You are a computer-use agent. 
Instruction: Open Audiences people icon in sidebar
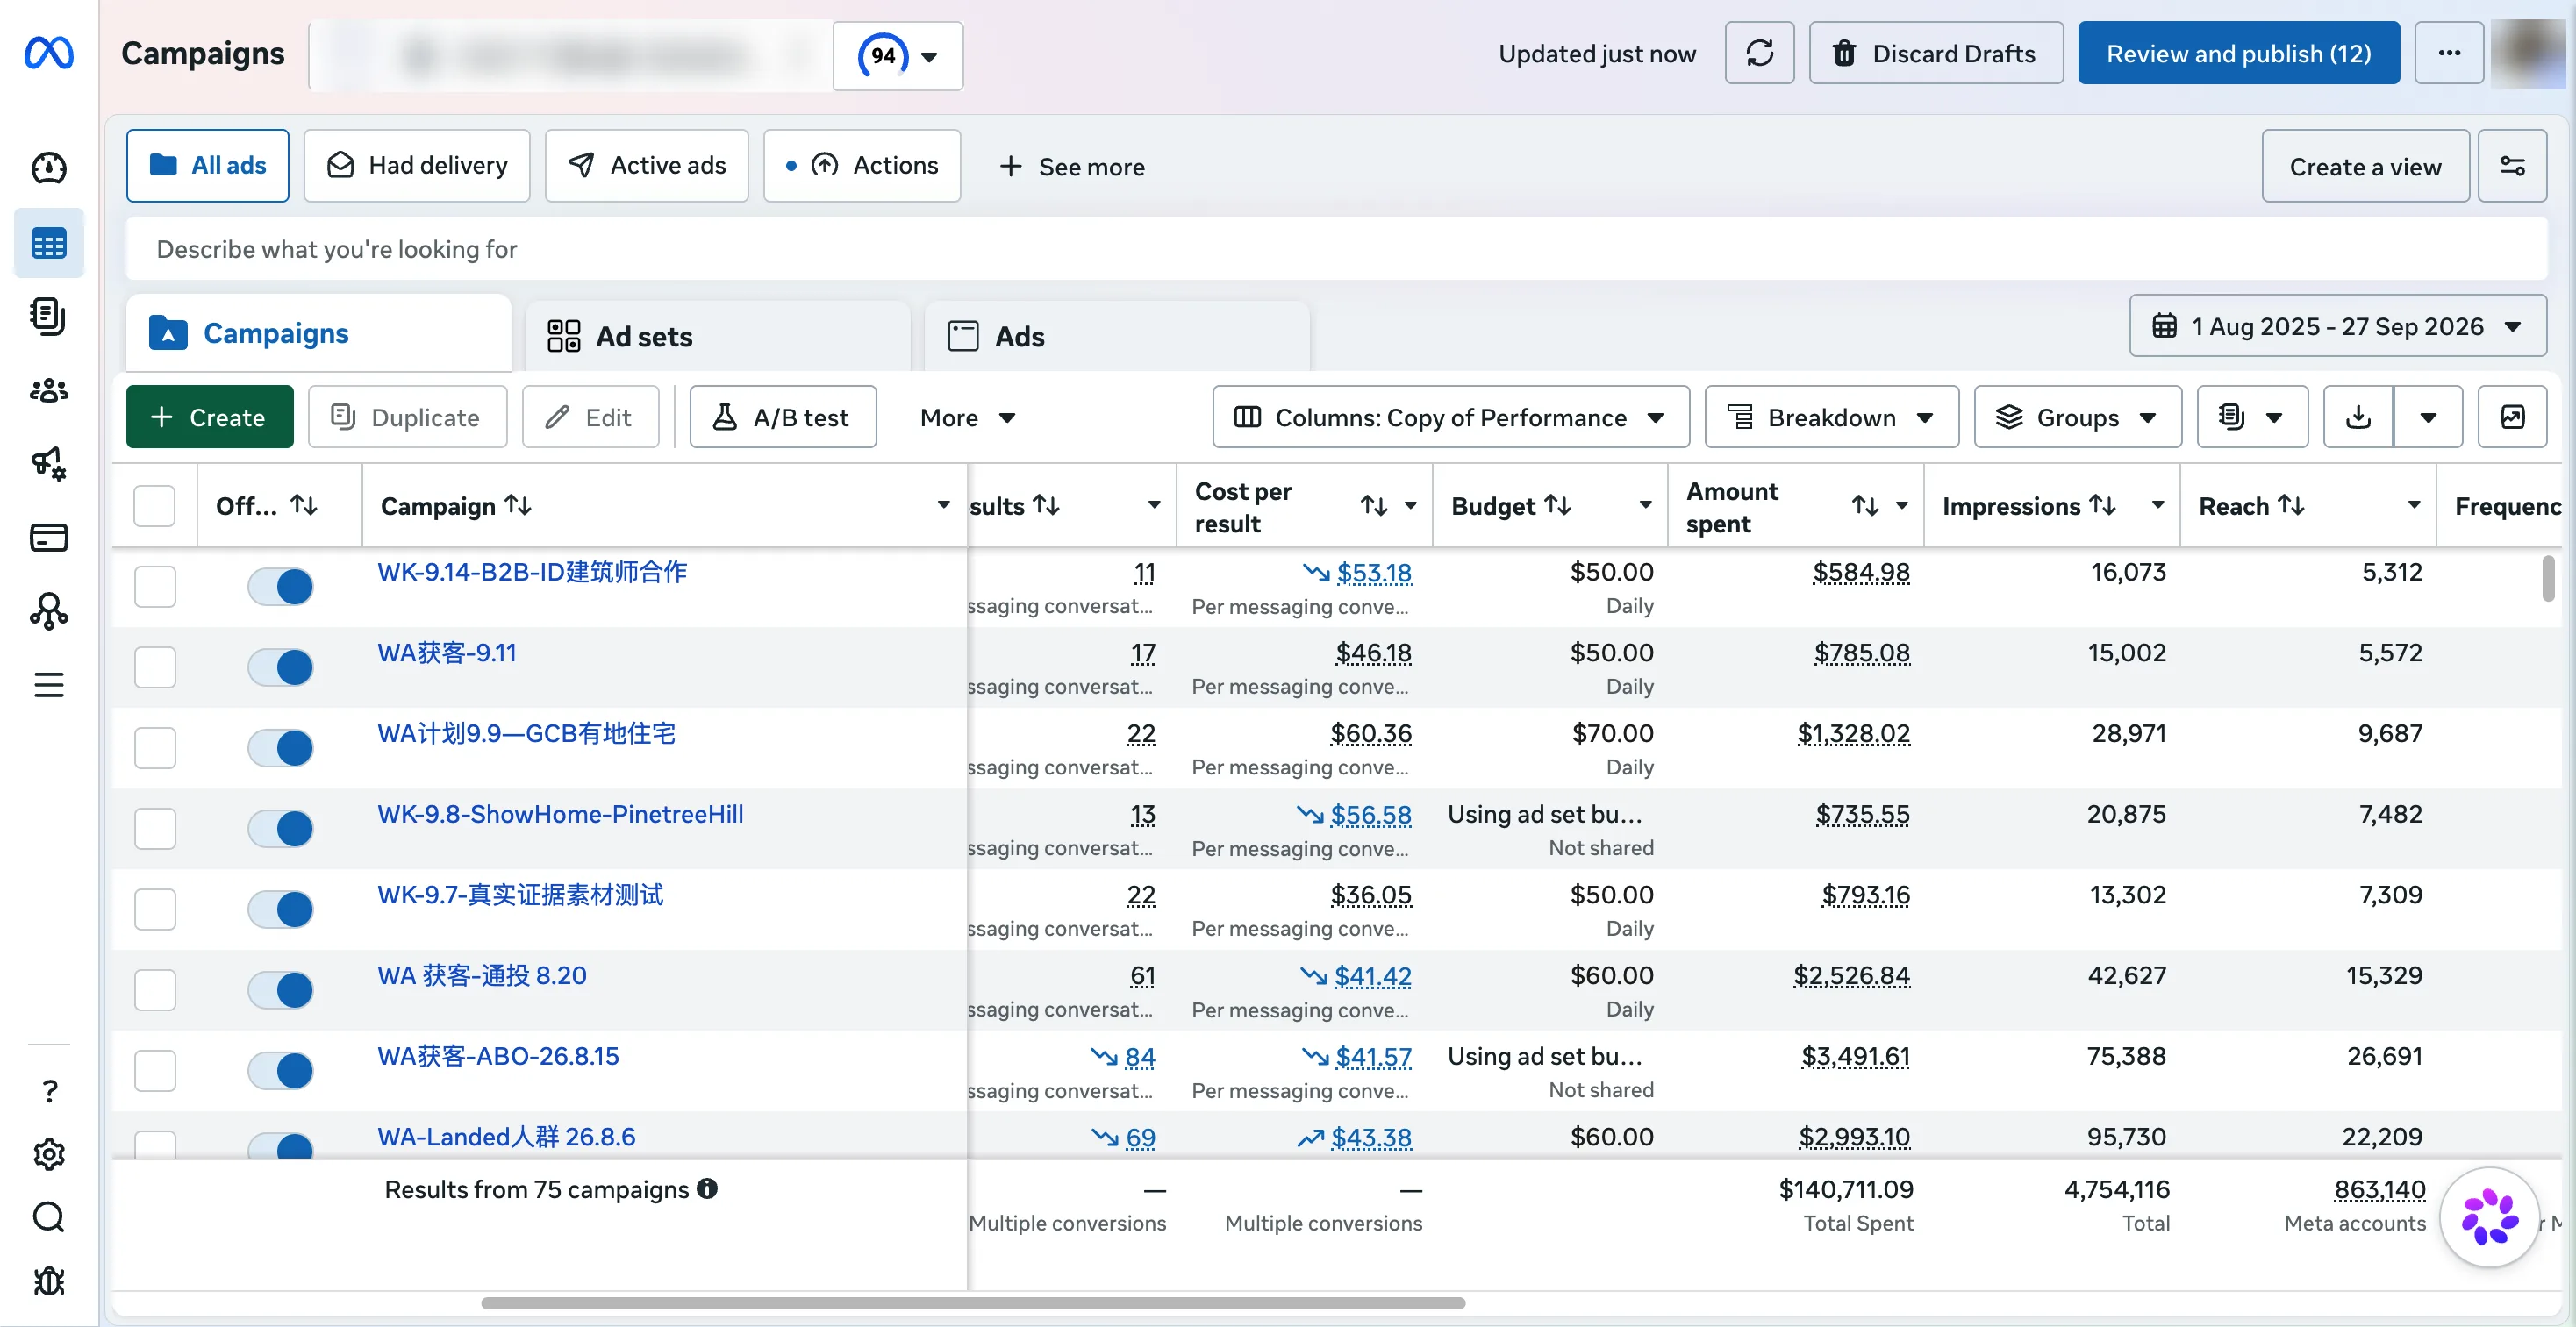pos(48,390)
